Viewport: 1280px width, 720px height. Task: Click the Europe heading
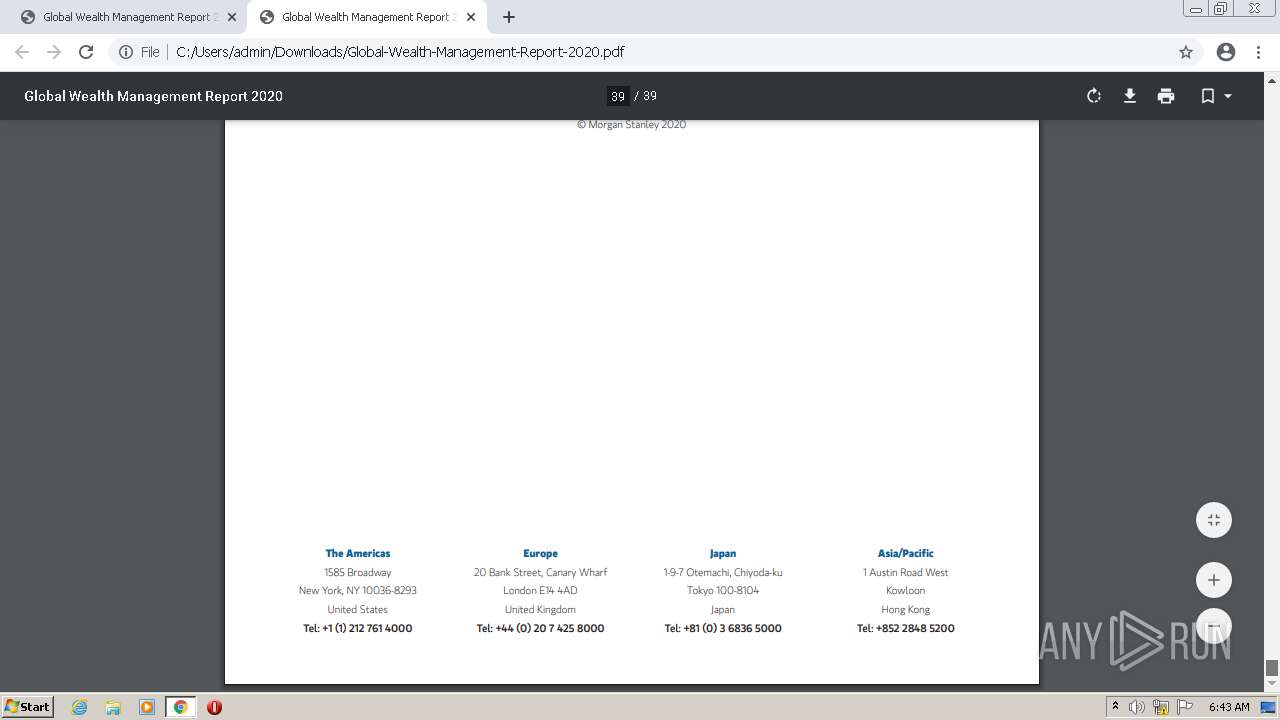point(540,553)
